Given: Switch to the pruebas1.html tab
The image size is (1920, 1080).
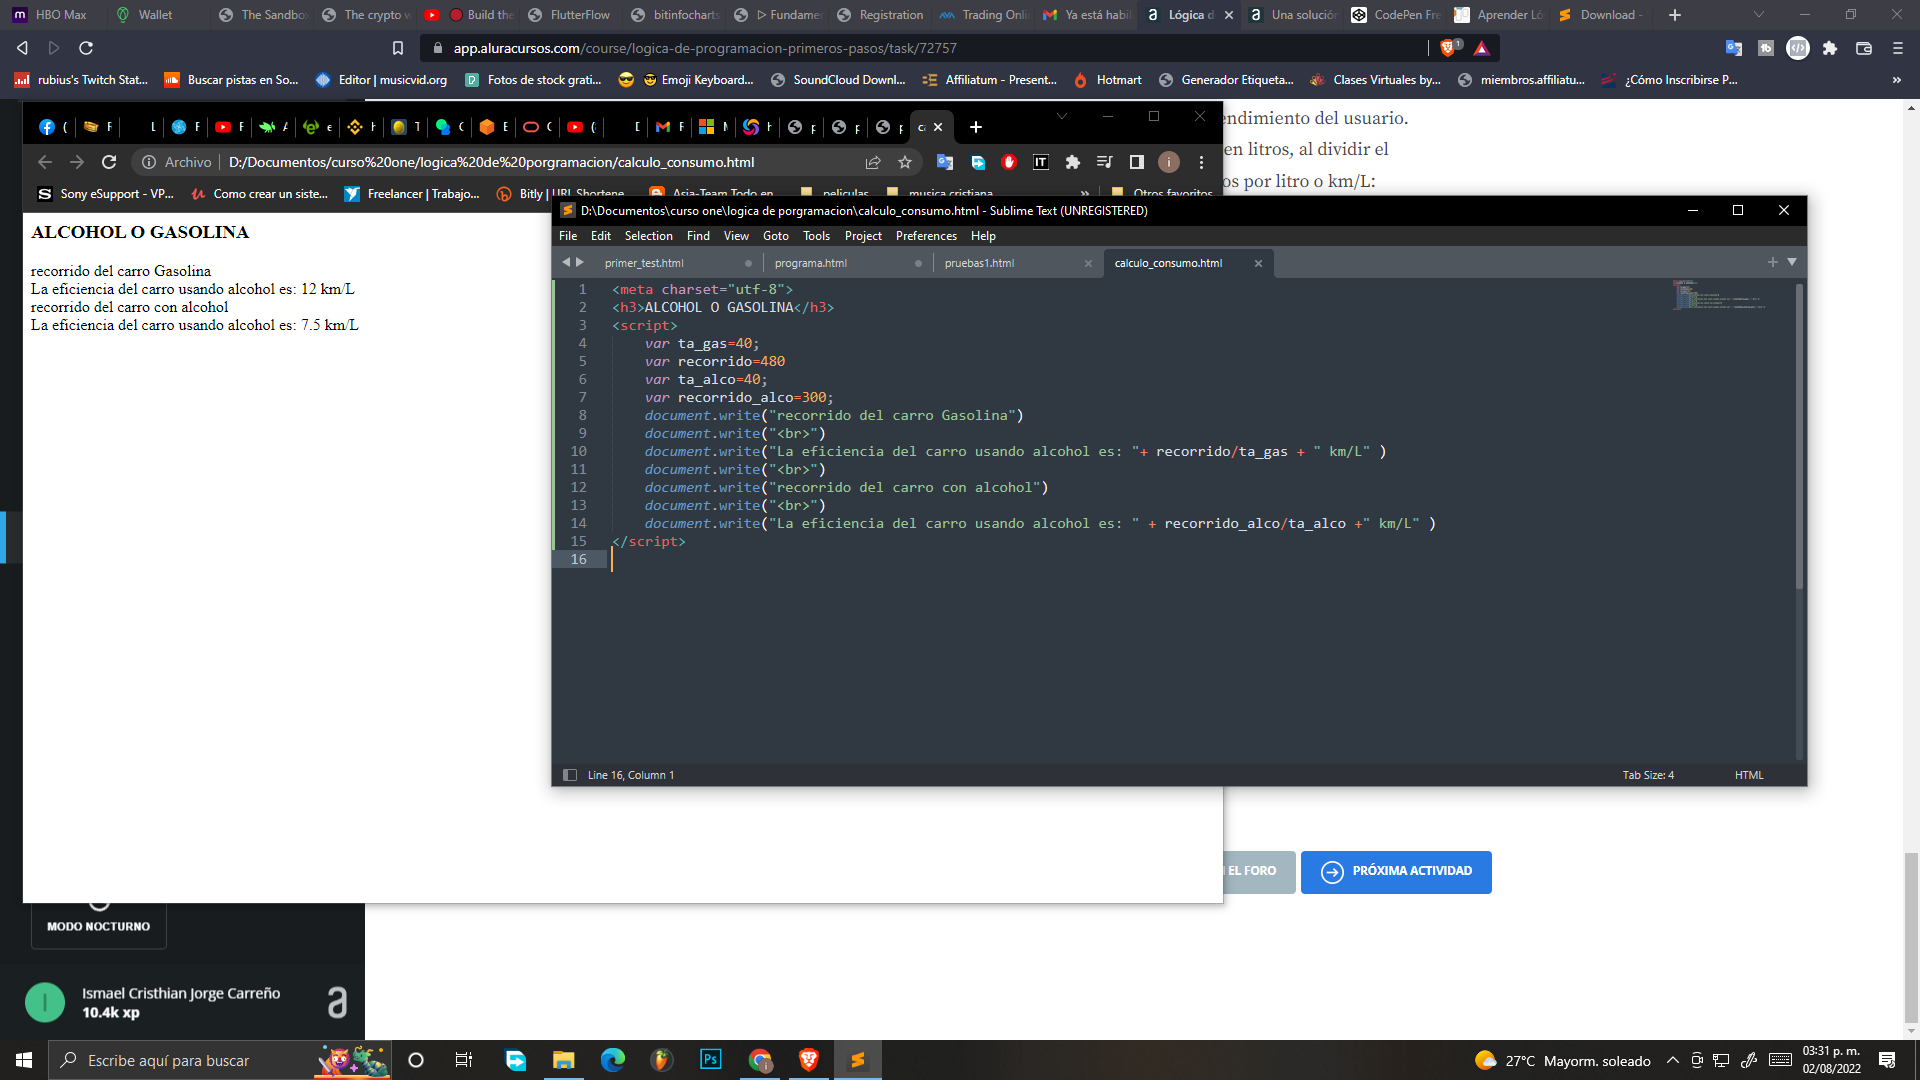Looking at the screenshot, I should 979,263.
